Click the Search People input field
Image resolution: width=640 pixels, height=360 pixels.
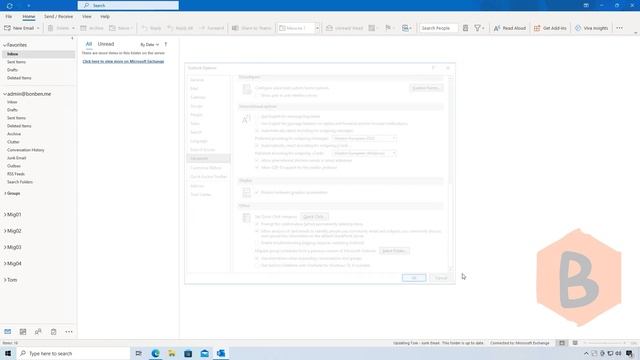438,28
